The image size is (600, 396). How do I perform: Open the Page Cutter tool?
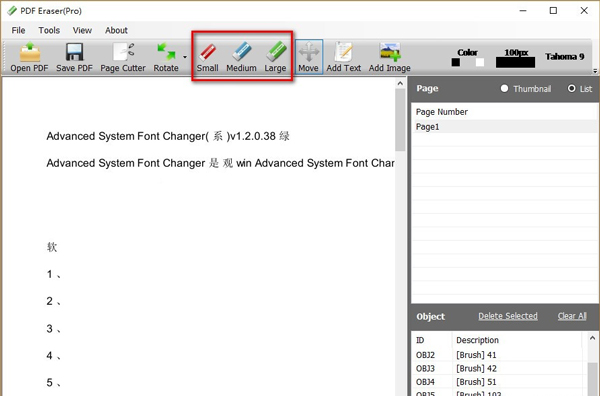(123, 57)
